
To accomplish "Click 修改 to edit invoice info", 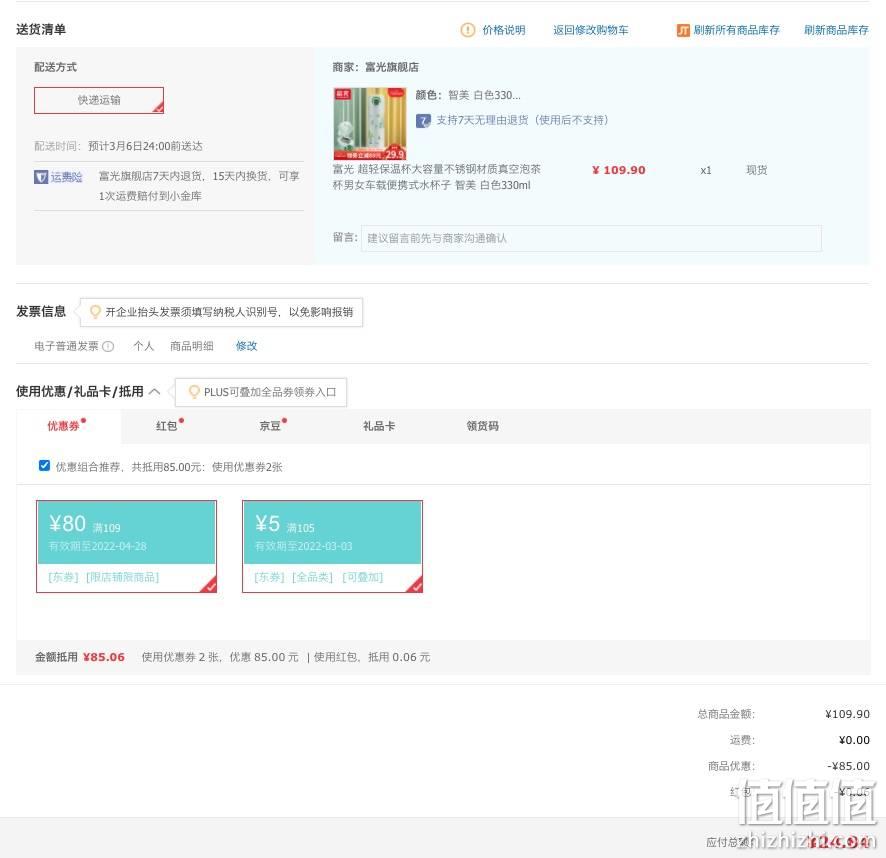I will click(x=246, y=346).
